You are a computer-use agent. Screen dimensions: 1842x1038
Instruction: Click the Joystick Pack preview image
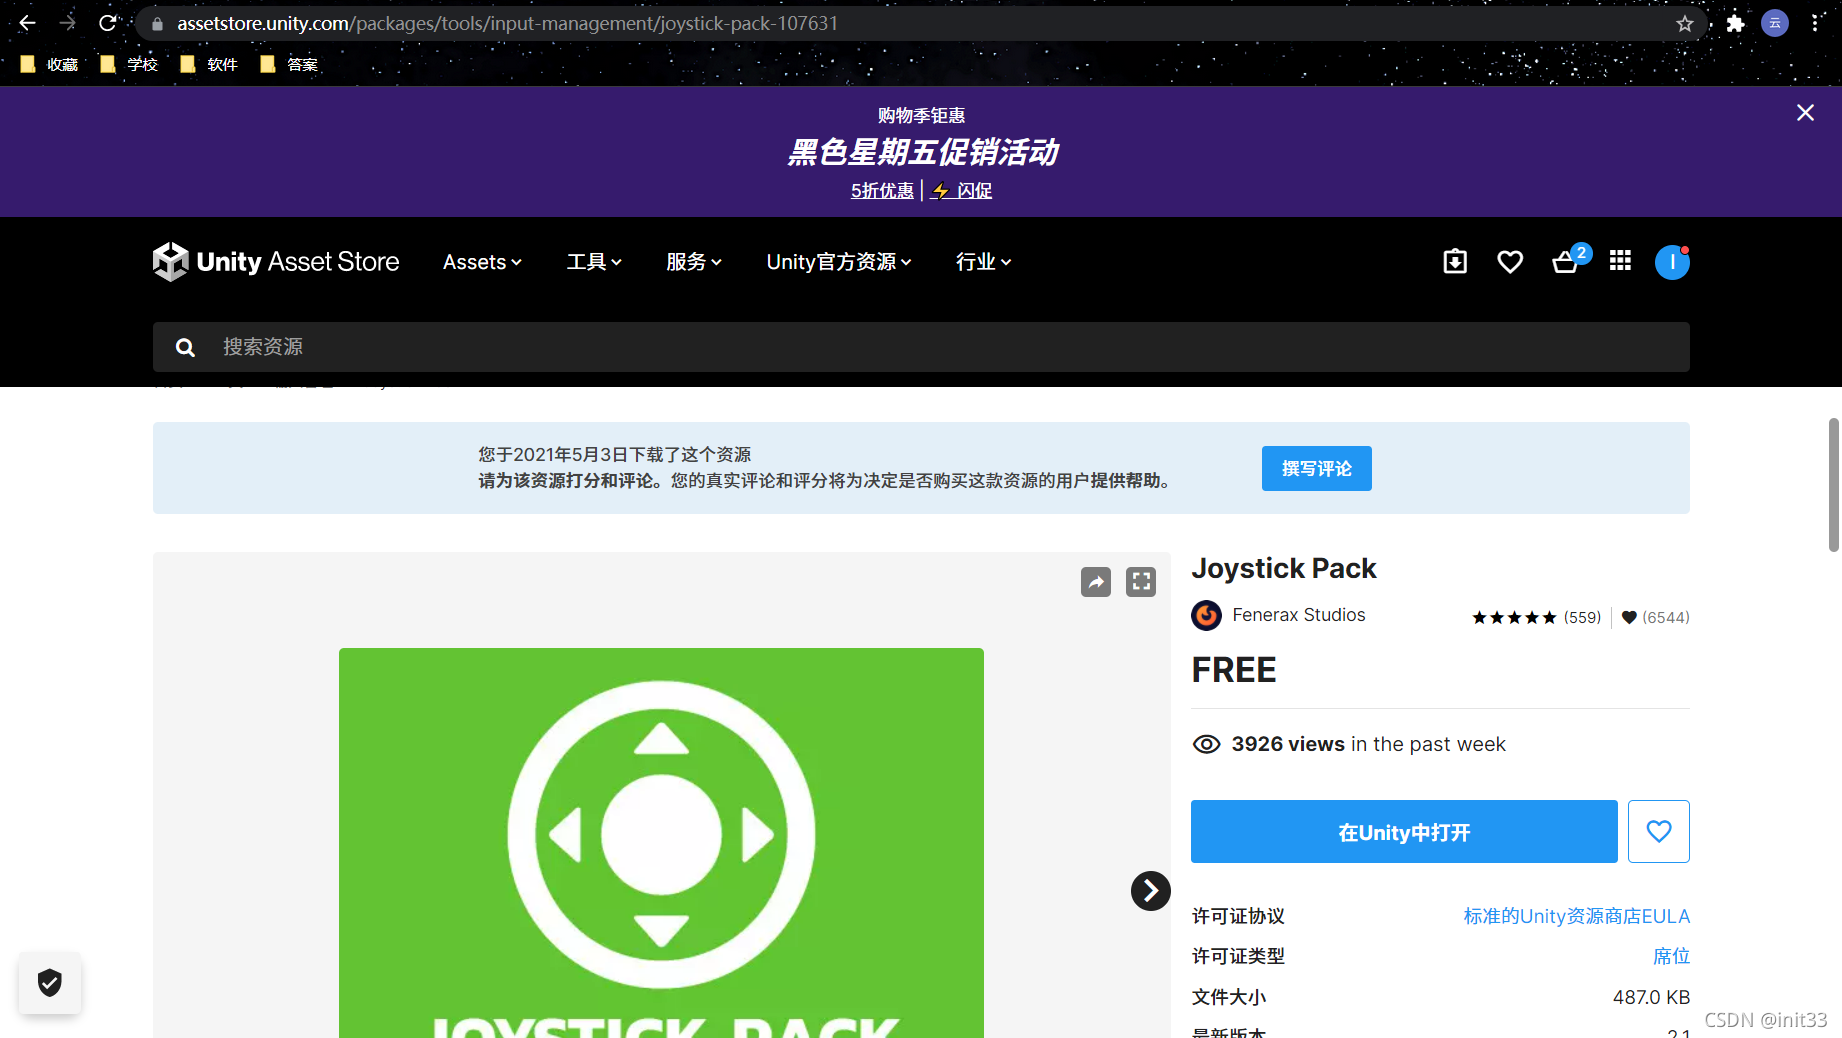coord(661,842)
